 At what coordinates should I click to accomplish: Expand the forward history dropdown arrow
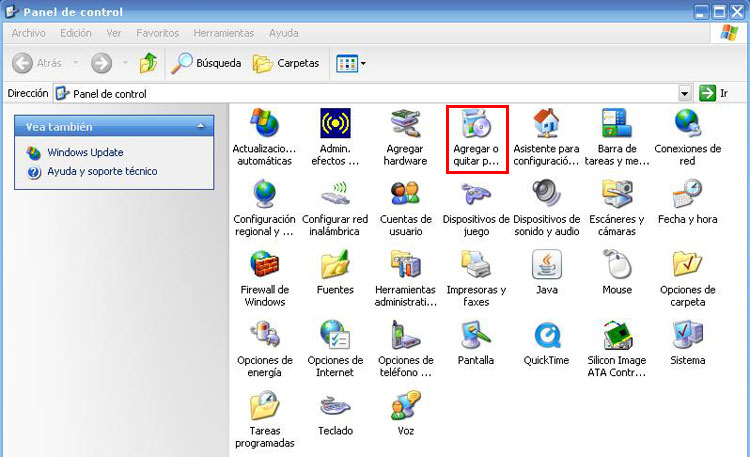click(x=125, y=63)
